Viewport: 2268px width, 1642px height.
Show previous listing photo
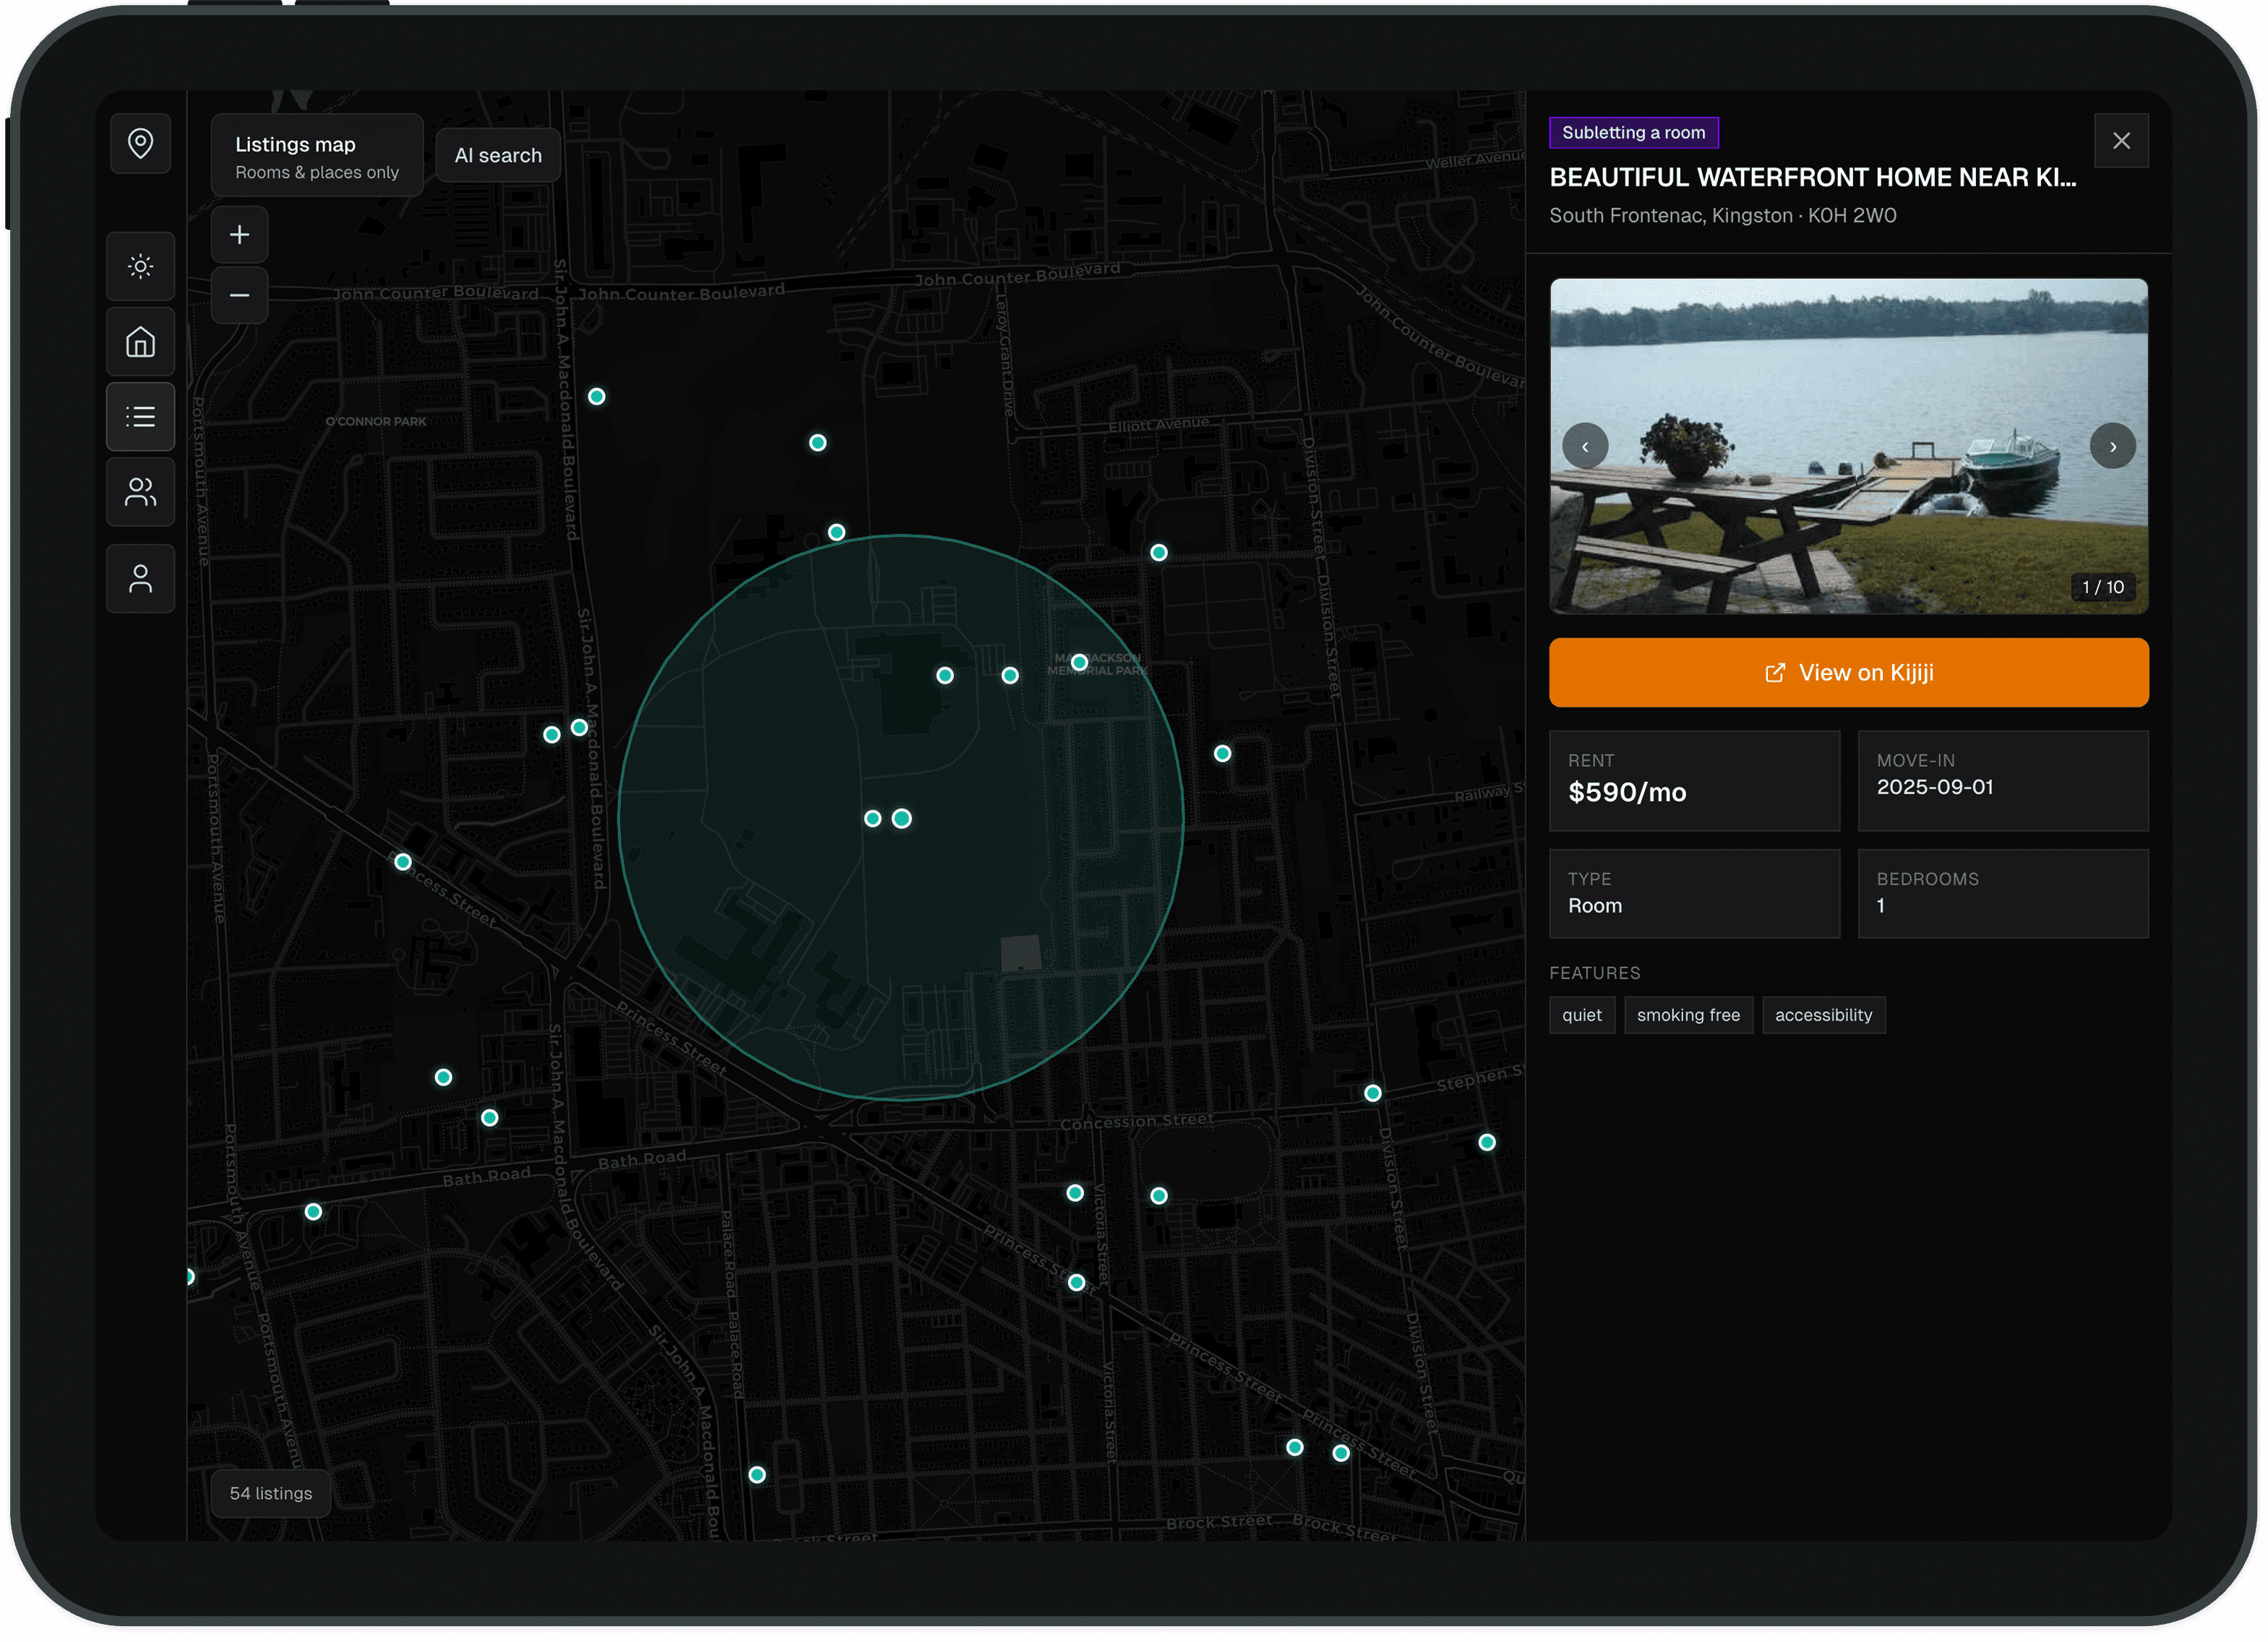(1585, 446)
